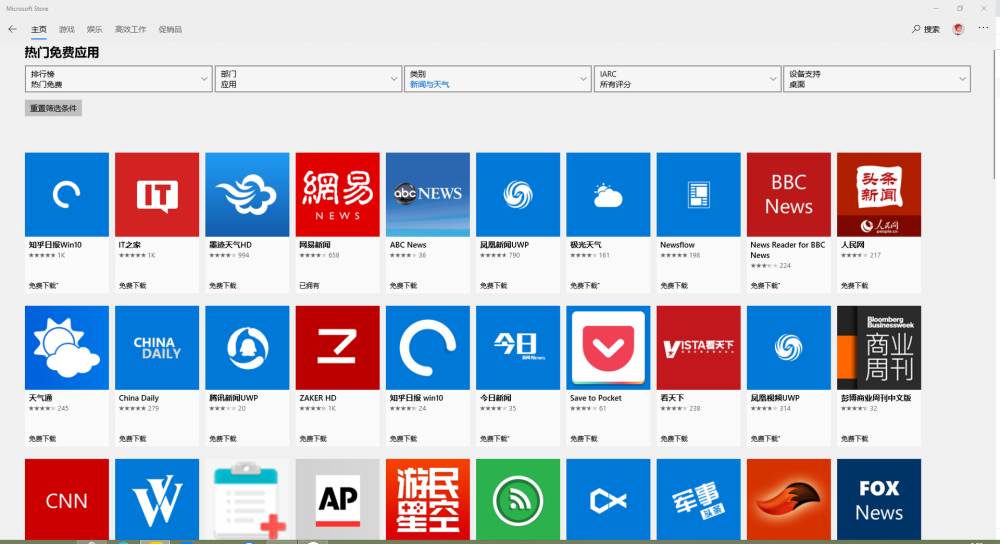The height and width of the screenshot is (544, 1000).
Task: Open the 今日新闻 app icon
Action: coord(518,348)
